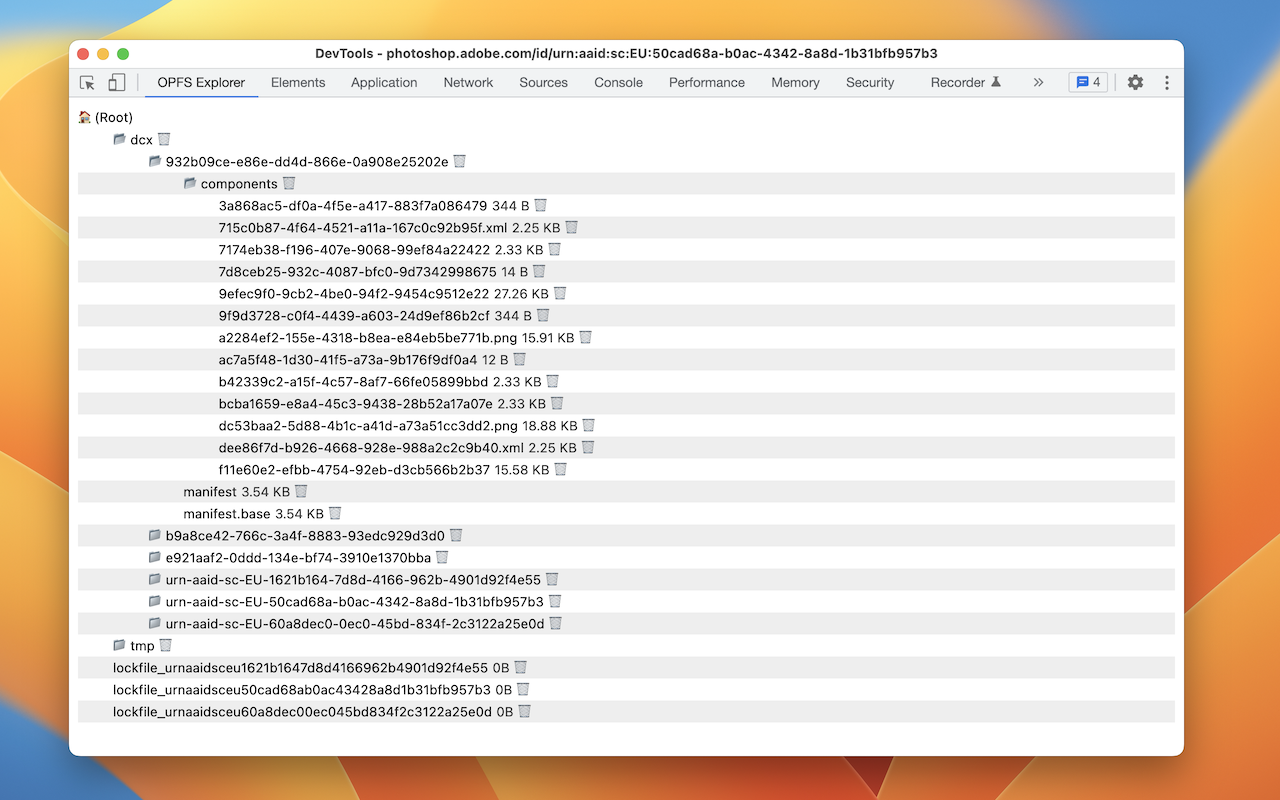Select file 715c0b87-4f64-4521-a11a-167c0c92b95f.xml
Image resolution: width=1280 pixels, height=800 pixels.
click(x=363, y=227)
